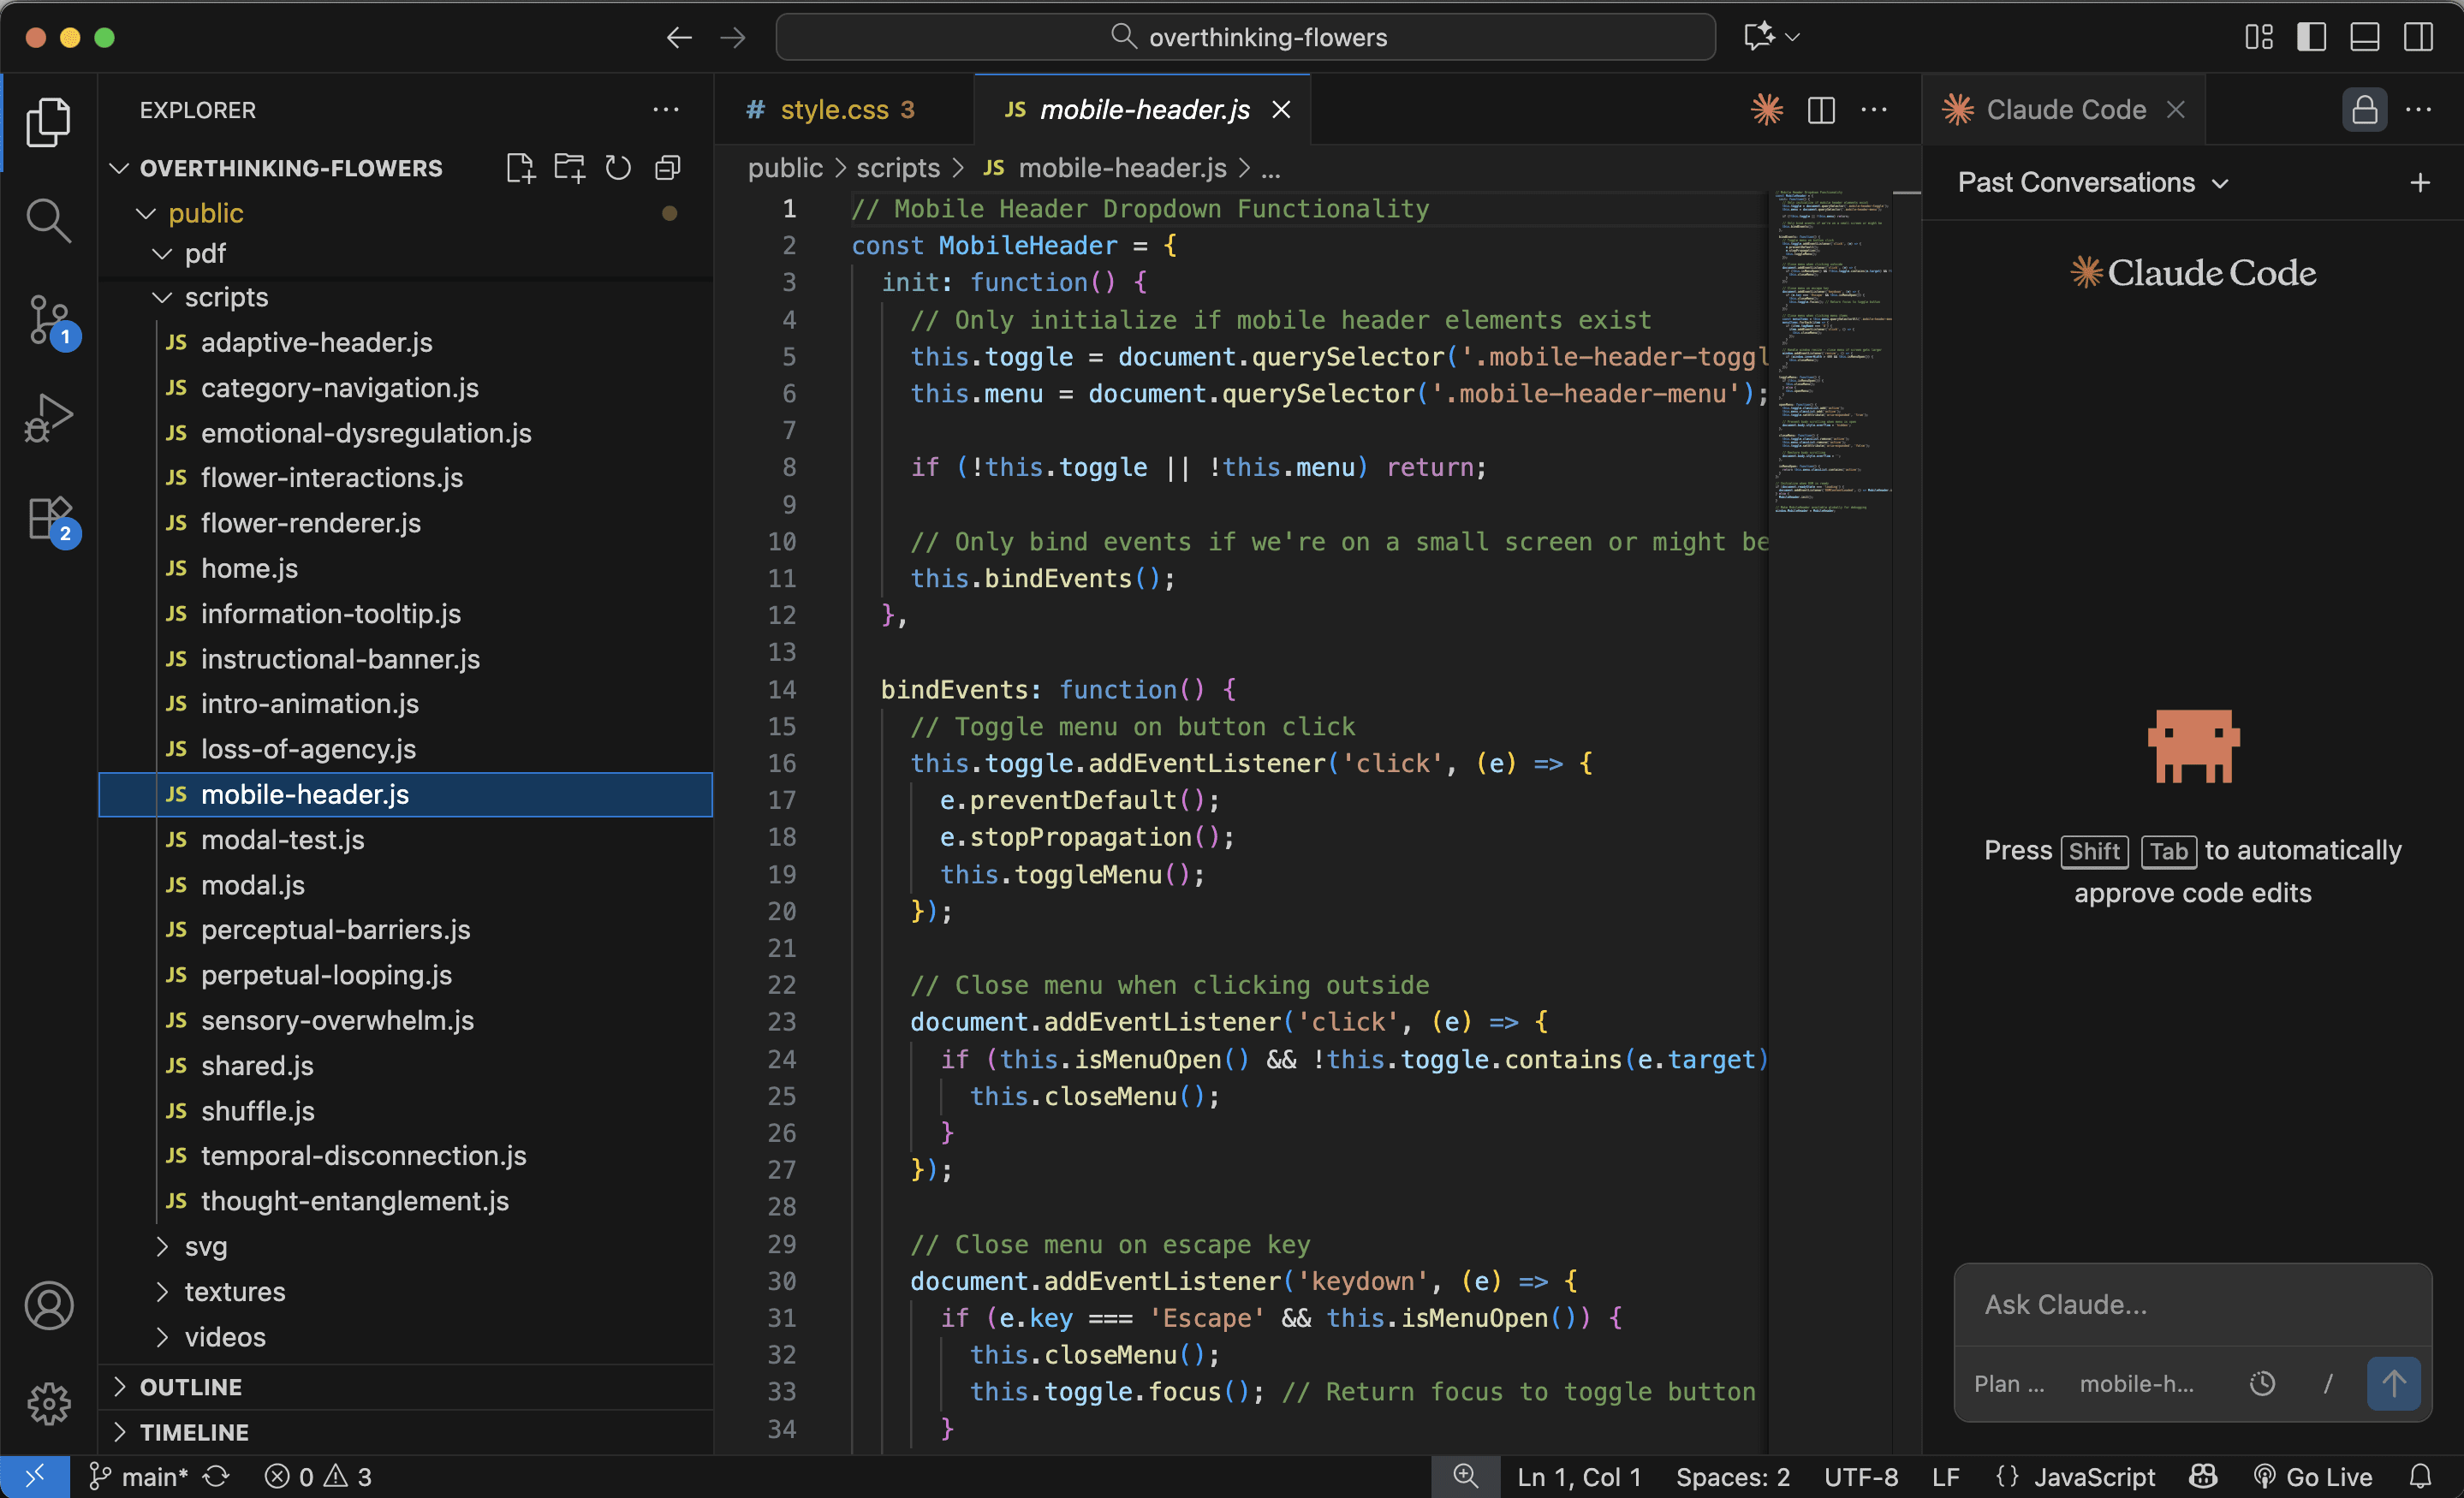Expand the textures folder
The width and height of the screenshot is (2464, 1498).
pos(234,1291)
